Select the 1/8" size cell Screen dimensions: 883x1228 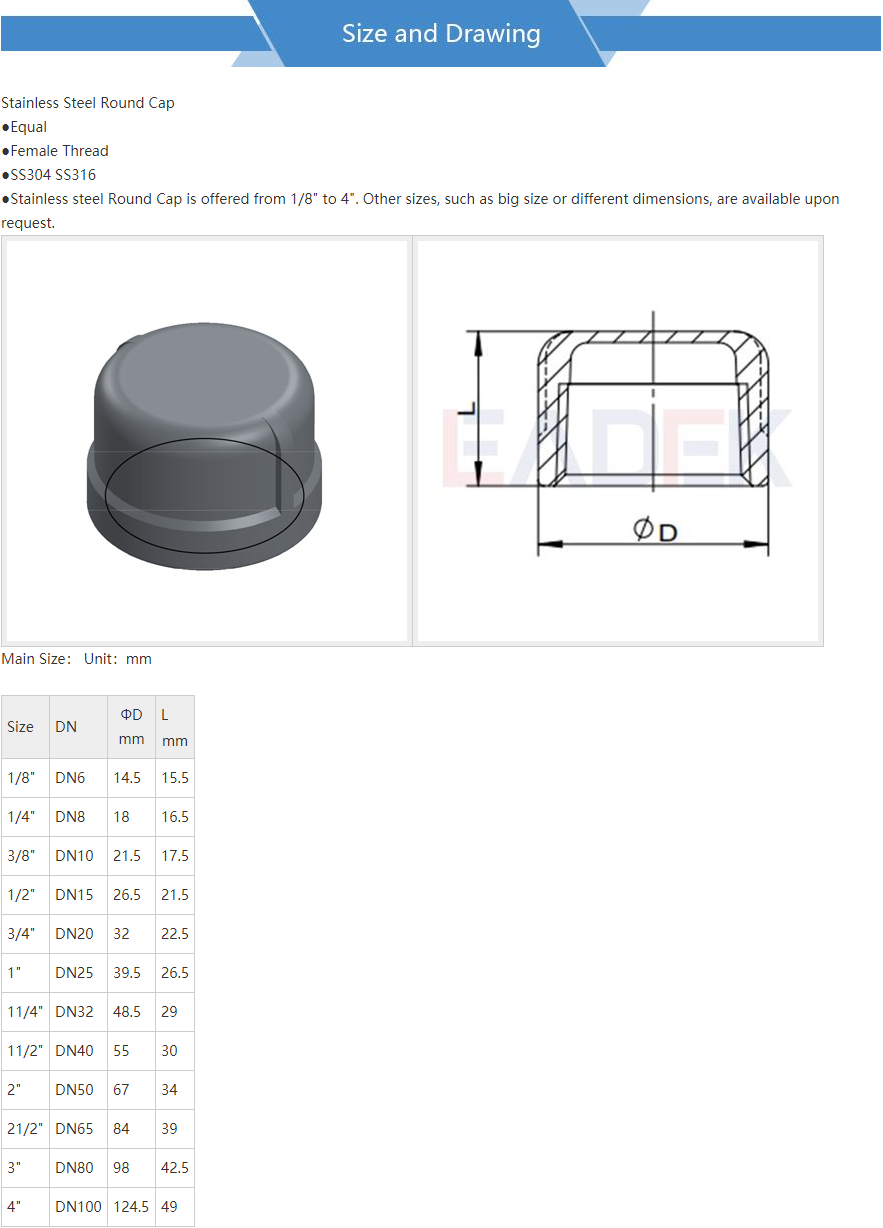pos(26,778)
